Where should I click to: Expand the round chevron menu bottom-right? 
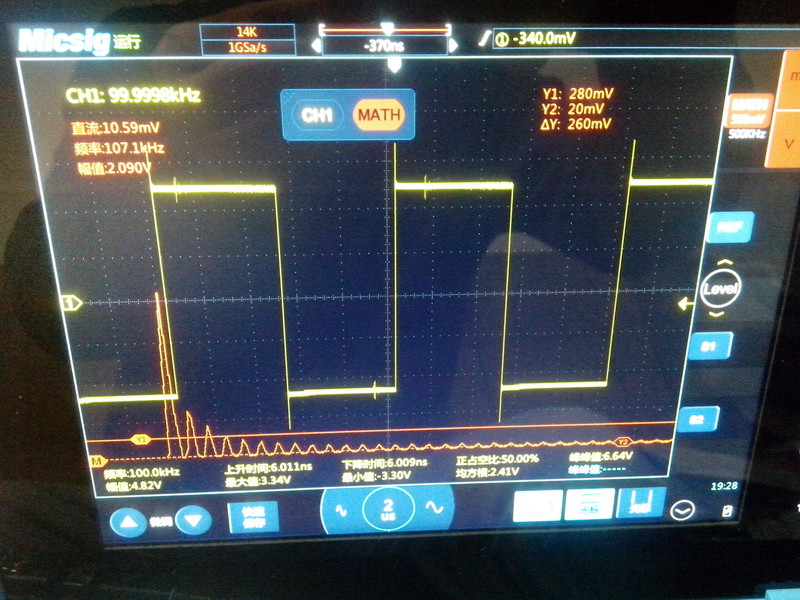click(682, 511)
